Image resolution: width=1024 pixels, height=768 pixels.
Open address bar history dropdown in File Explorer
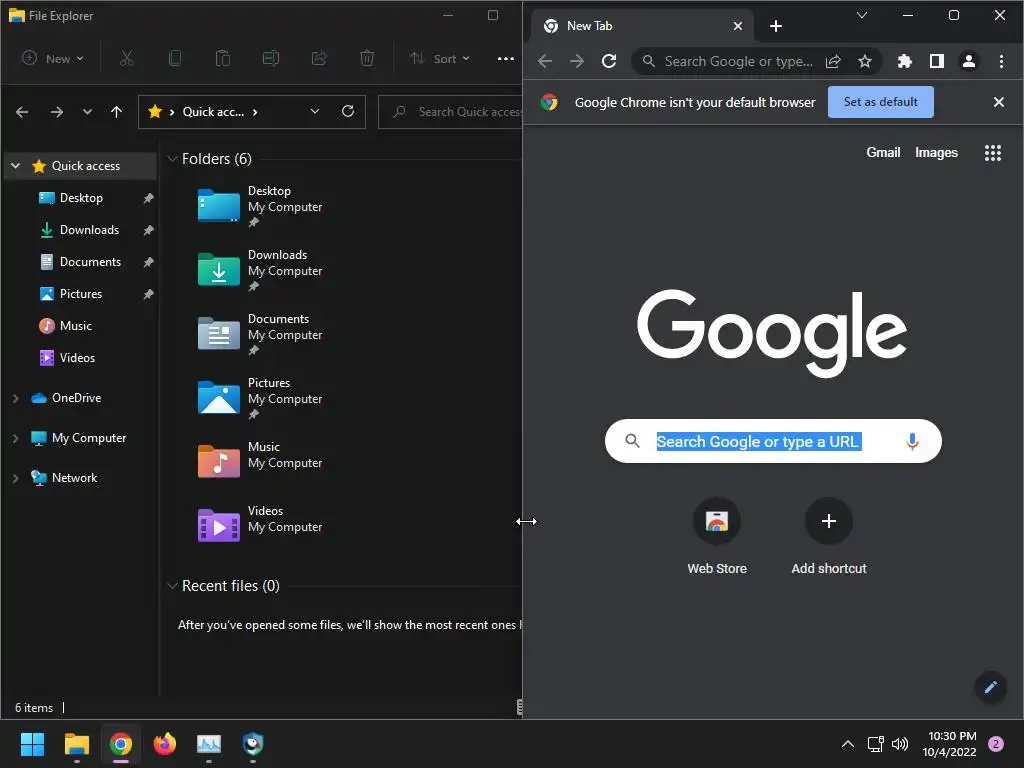[x=315, y=112]
